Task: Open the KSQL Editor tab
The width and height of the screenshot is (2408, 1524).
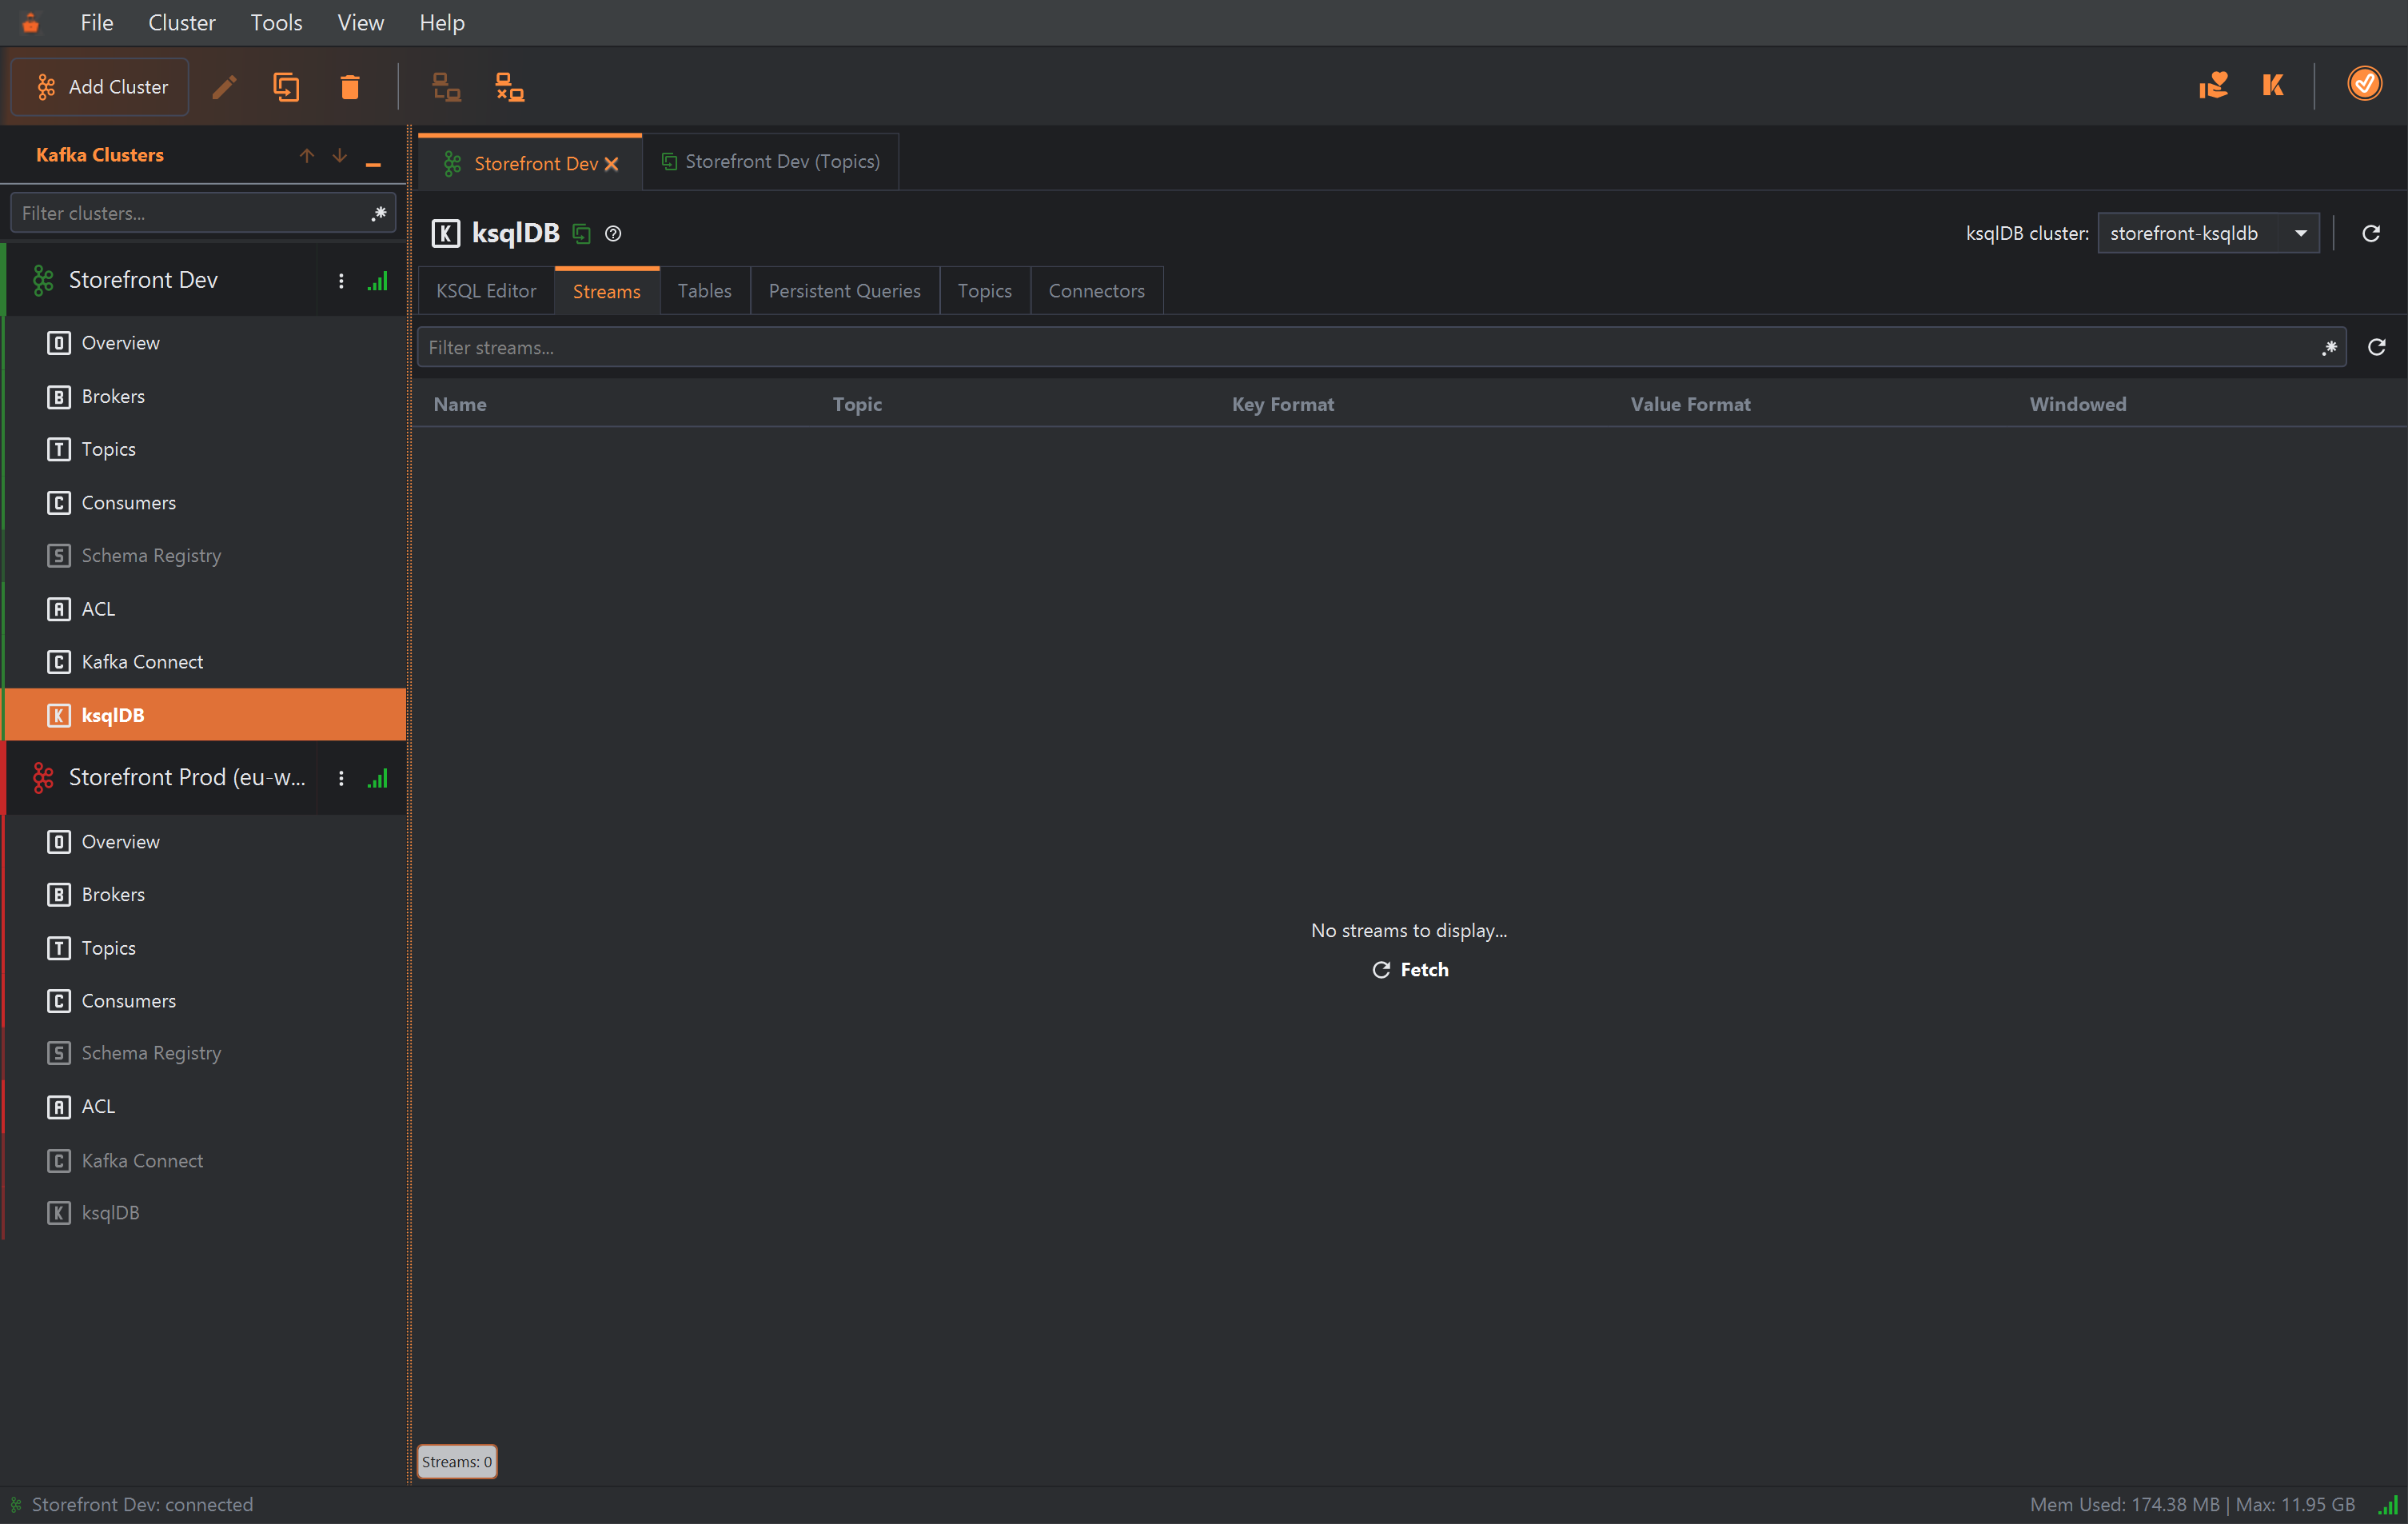Action: coord(486,291)
